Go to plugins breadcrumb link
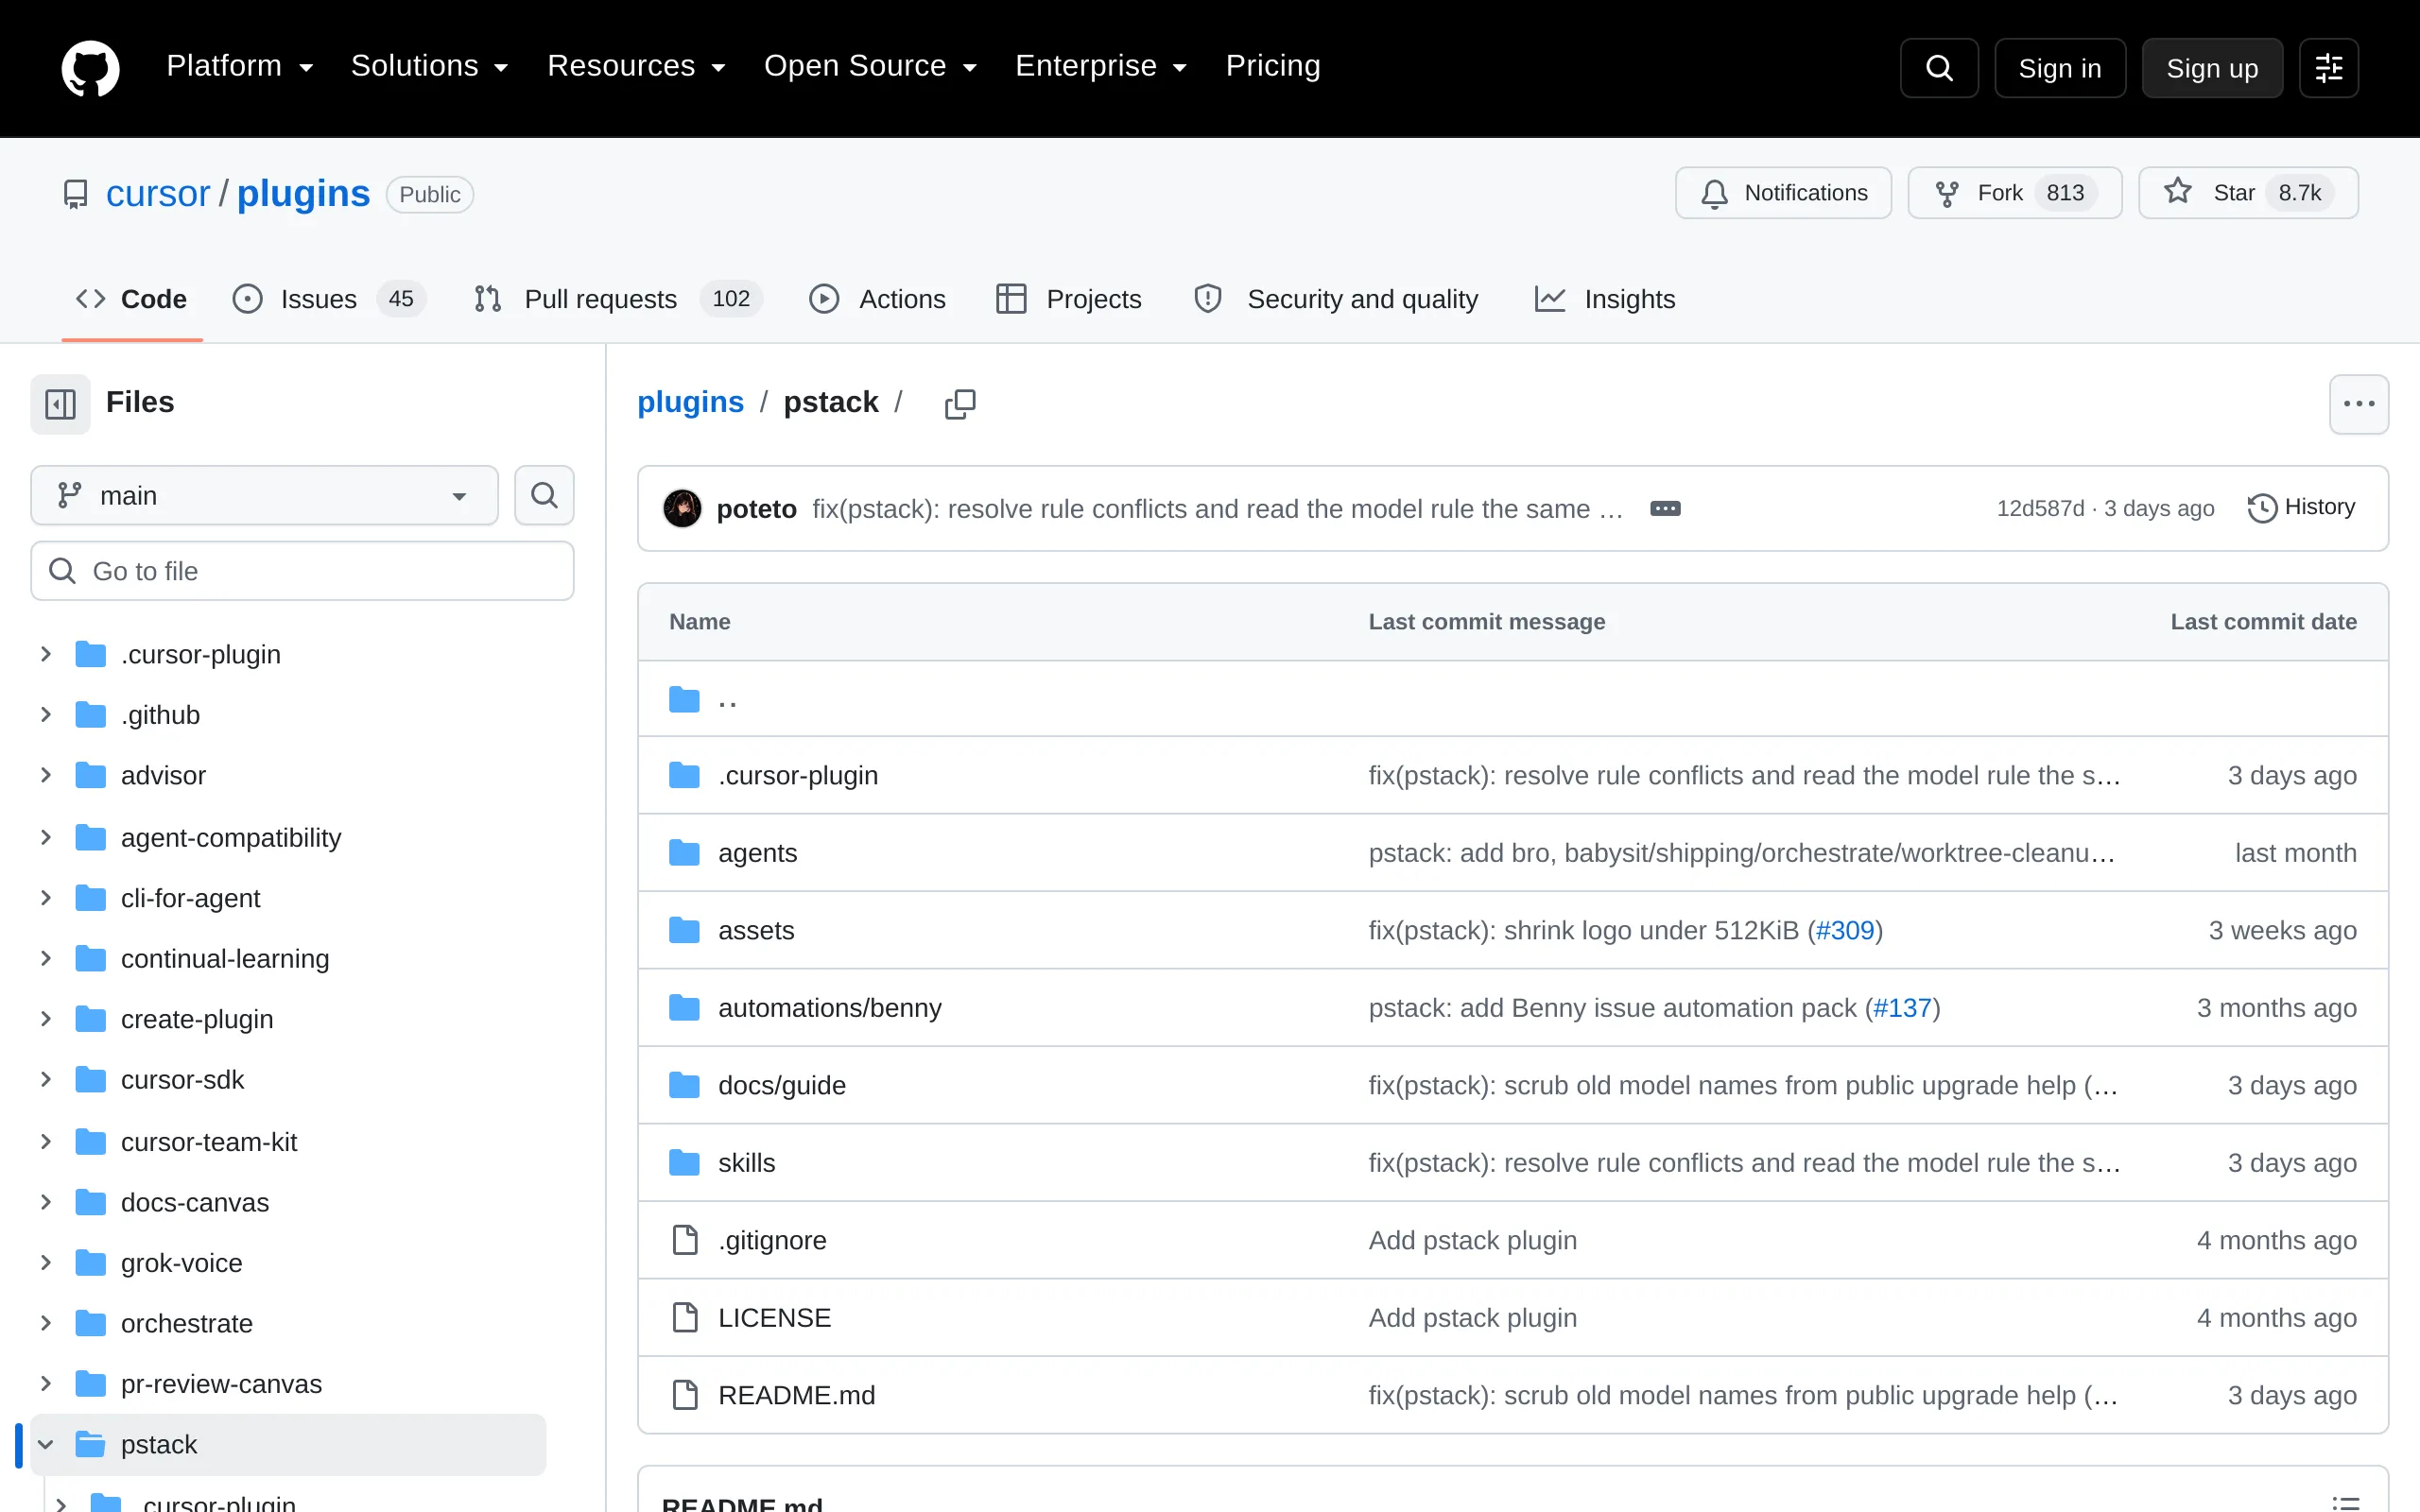Viewport: 2420px width, 1512px height. coord(690,402)
